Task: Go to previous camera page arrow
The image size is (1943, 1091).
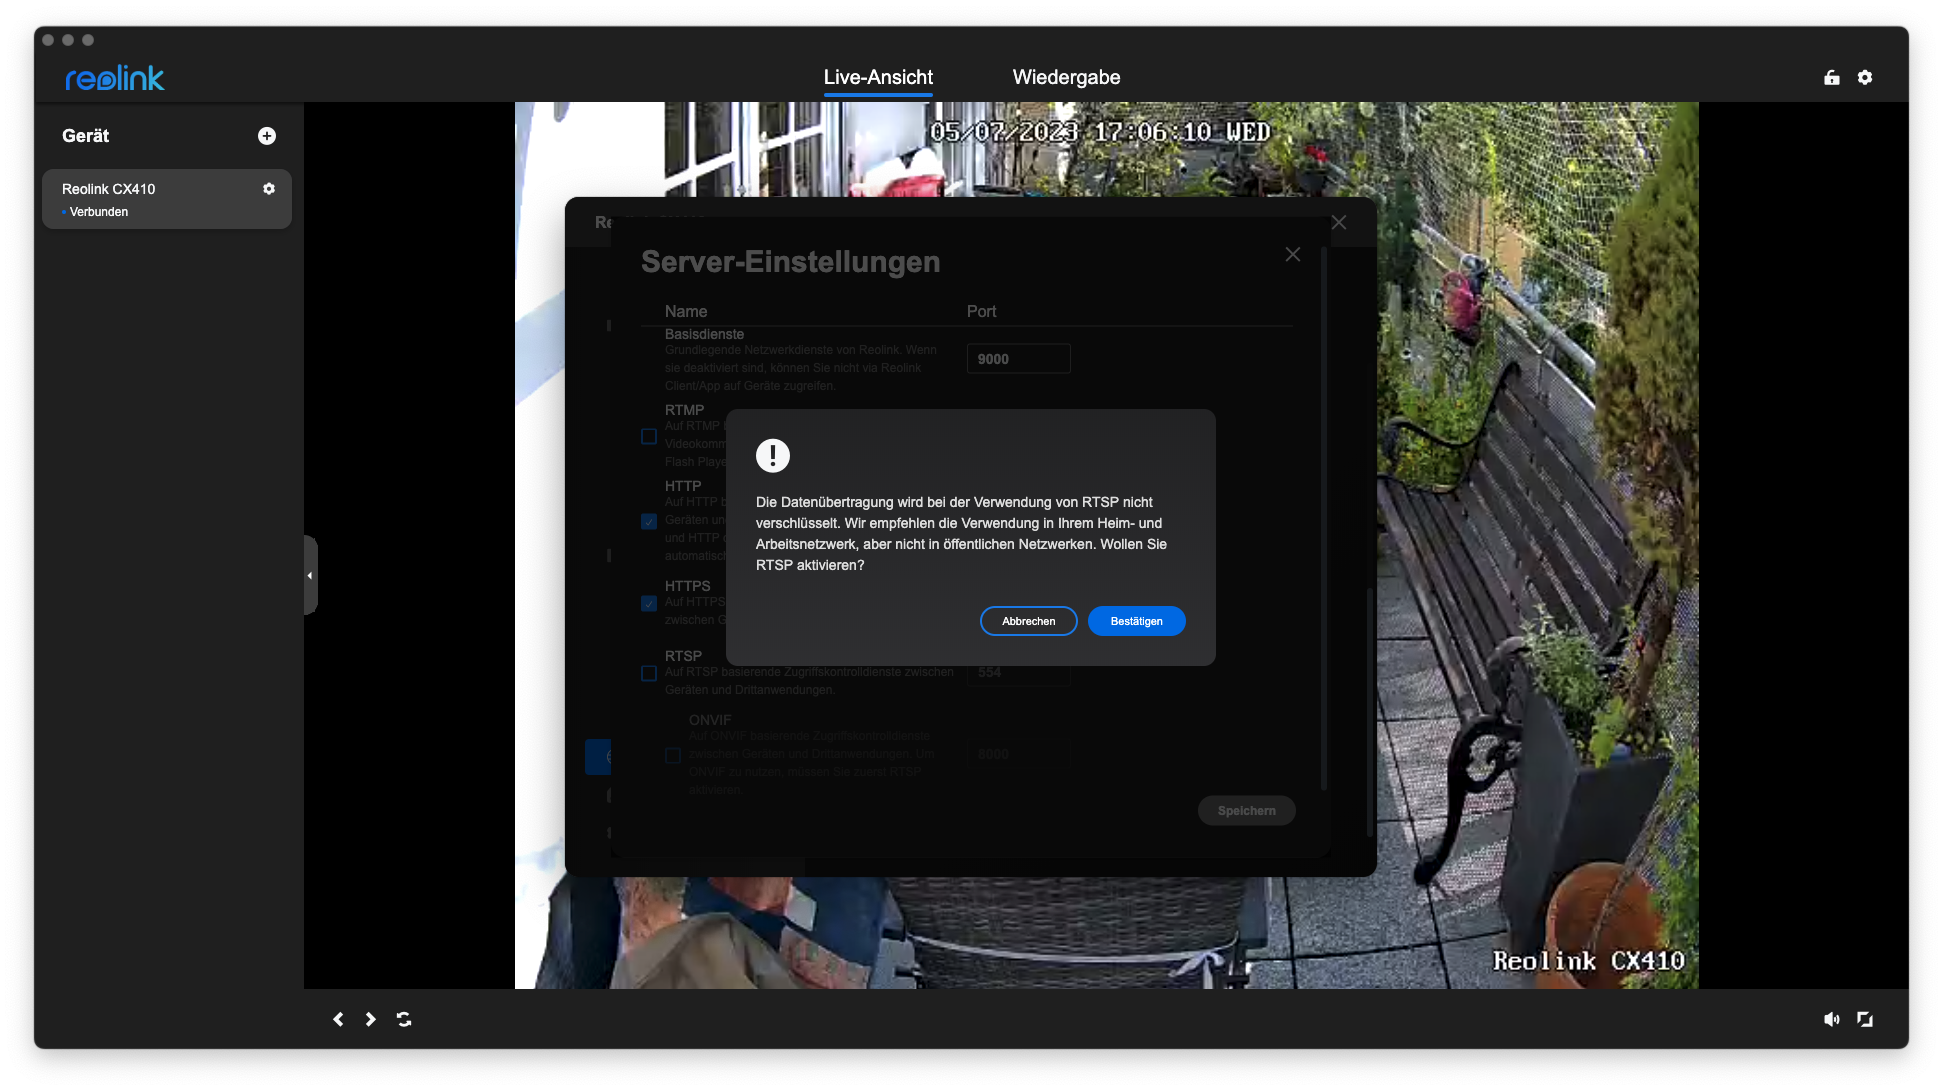Action: coord(338,1019)
